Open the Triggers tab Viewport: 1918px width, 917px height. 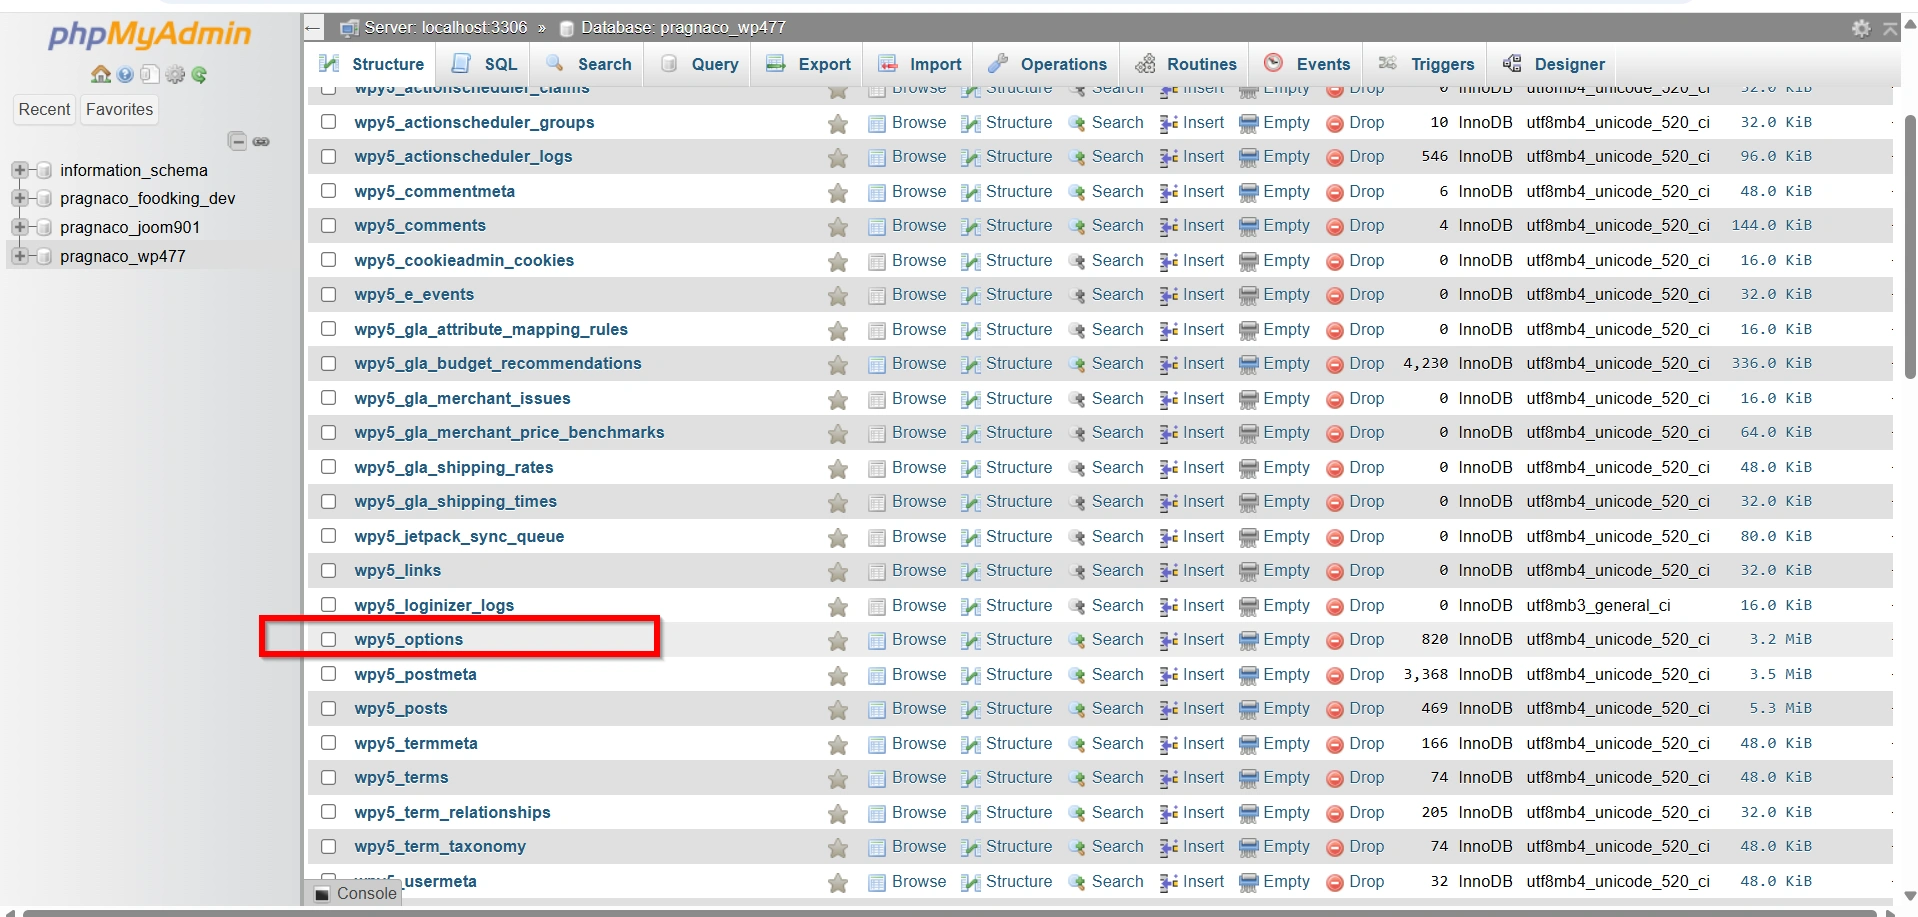tap(1426, 64)
